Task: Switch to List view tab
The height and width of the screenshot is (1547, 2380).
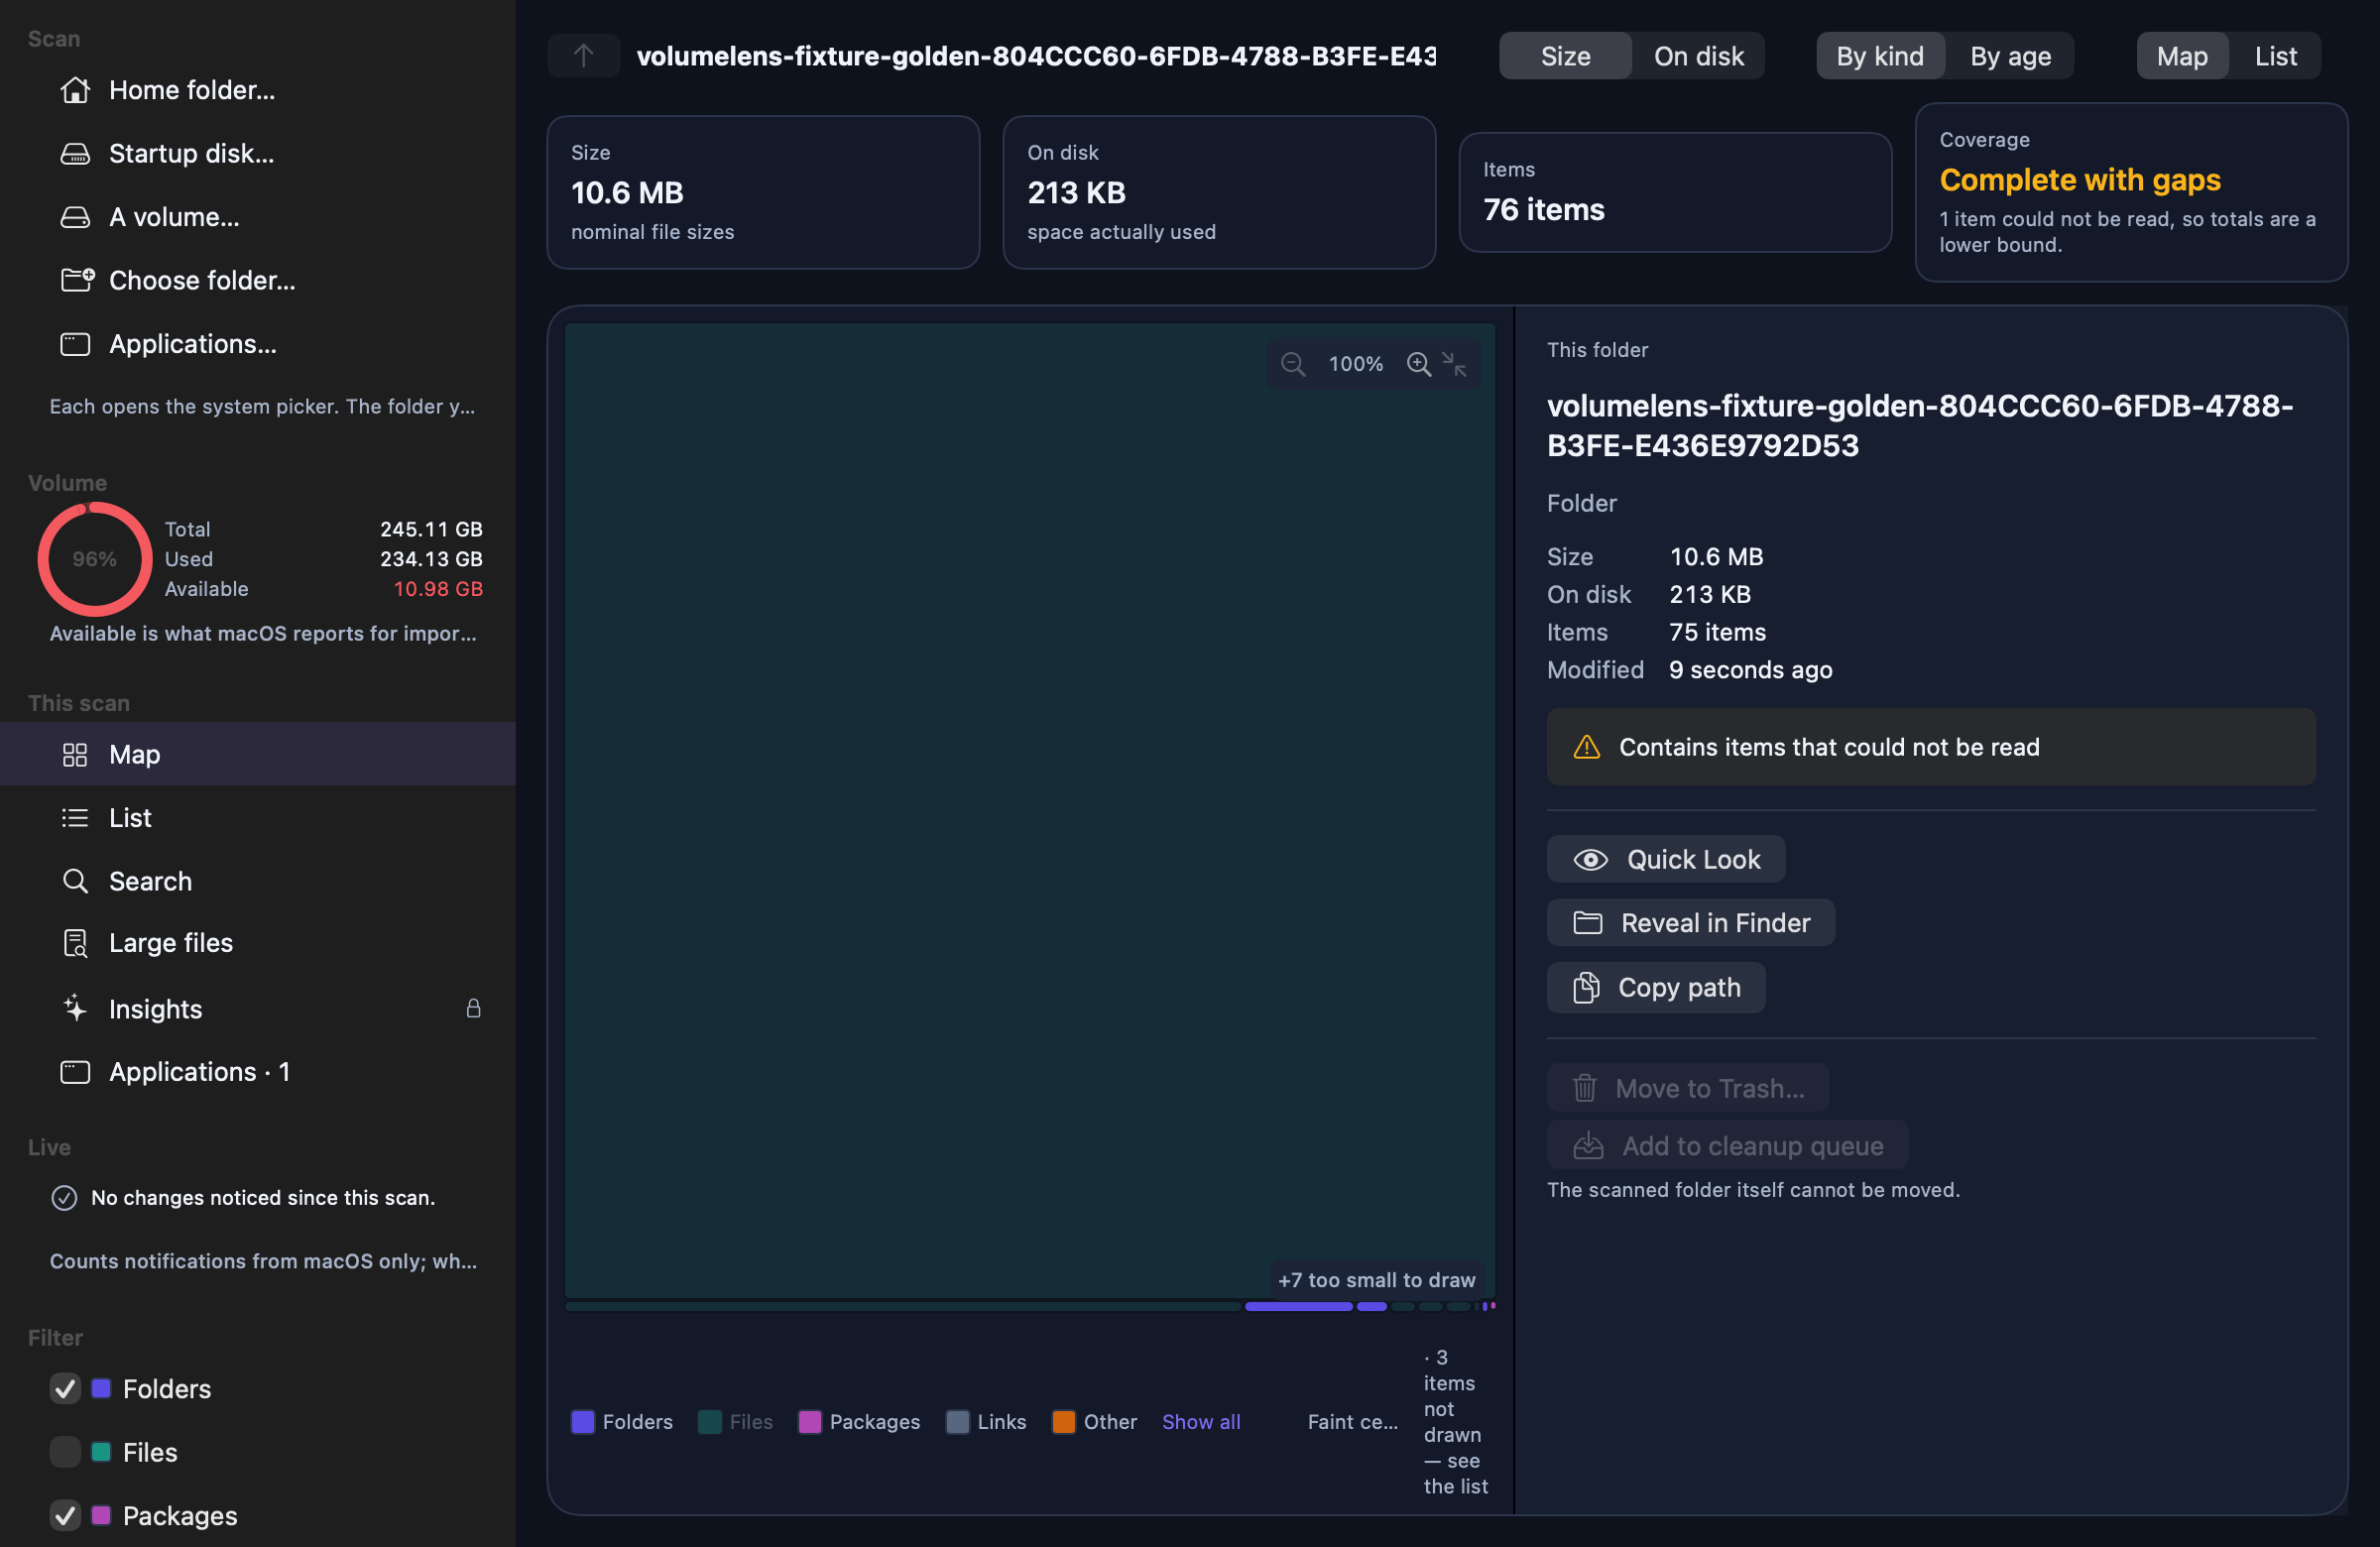Action: pyautogui.click(x=2275, y=56)
